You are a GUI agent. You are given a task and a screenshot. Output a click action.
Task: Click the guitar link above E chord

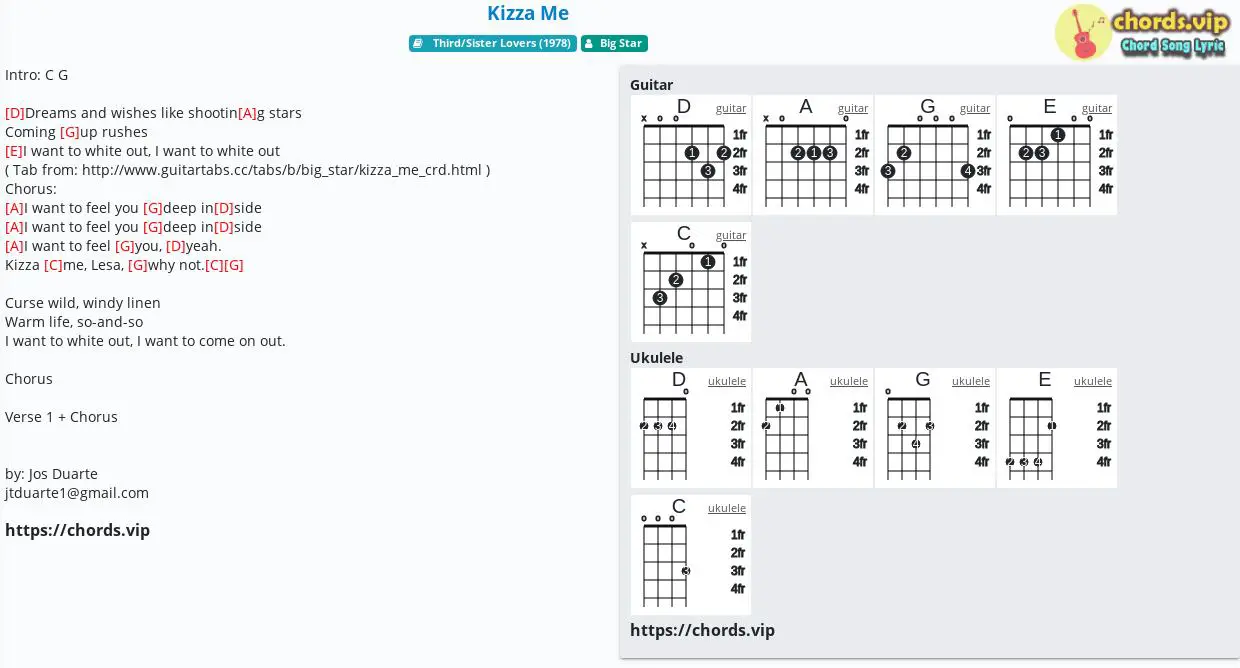[1097, 108]
